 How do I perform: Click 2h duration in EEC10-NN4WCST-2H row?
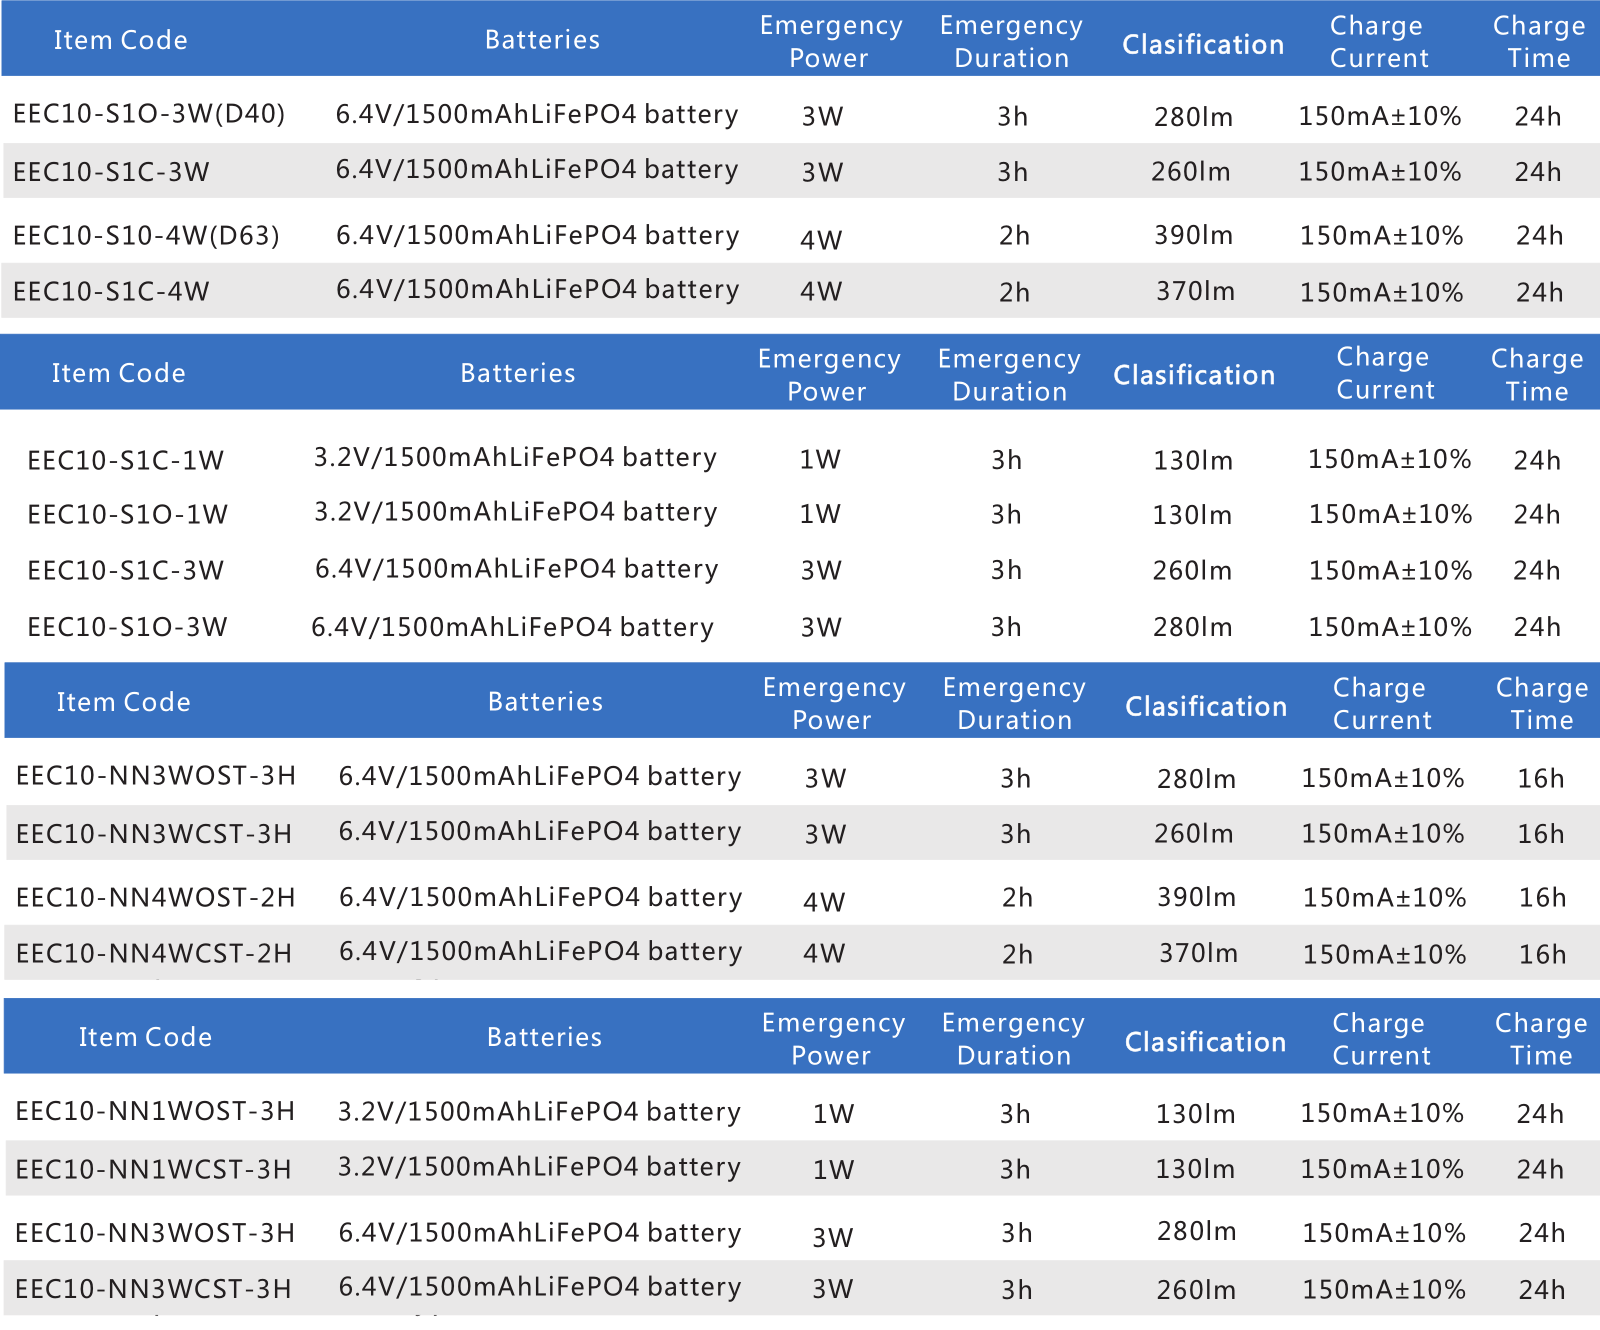tap(1017, 955)
